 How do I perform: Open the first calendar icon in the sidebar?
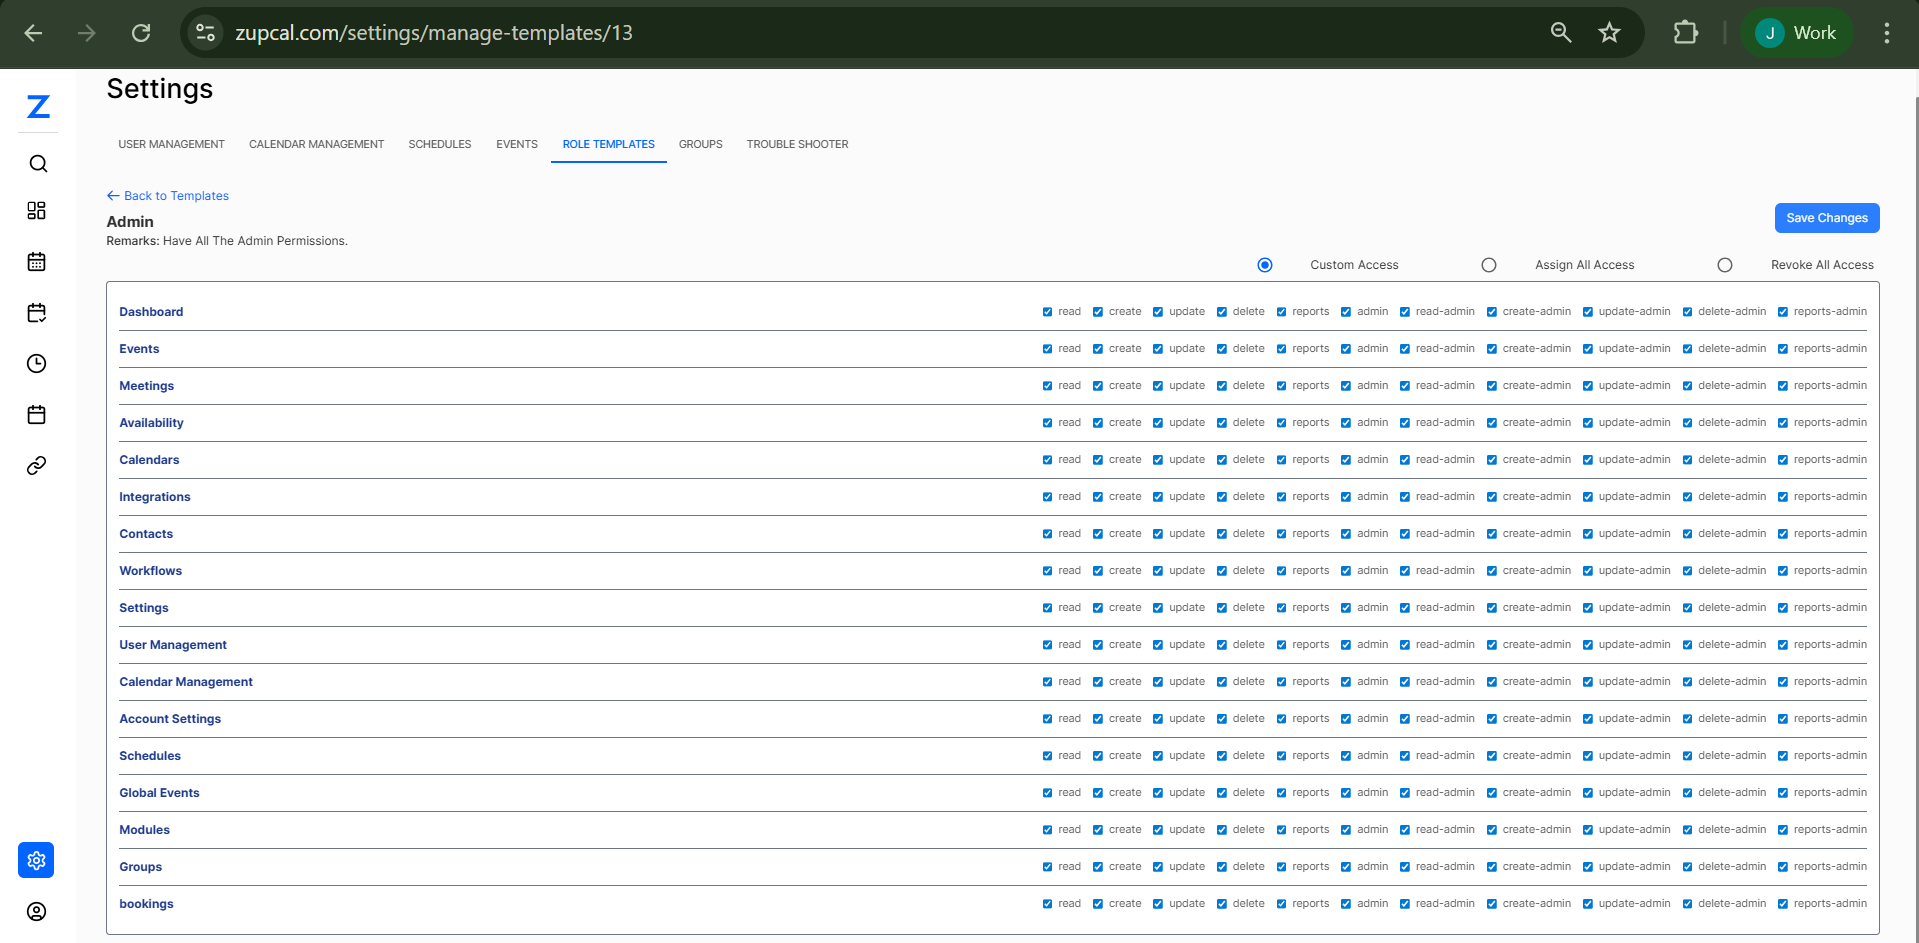point(37,261)
